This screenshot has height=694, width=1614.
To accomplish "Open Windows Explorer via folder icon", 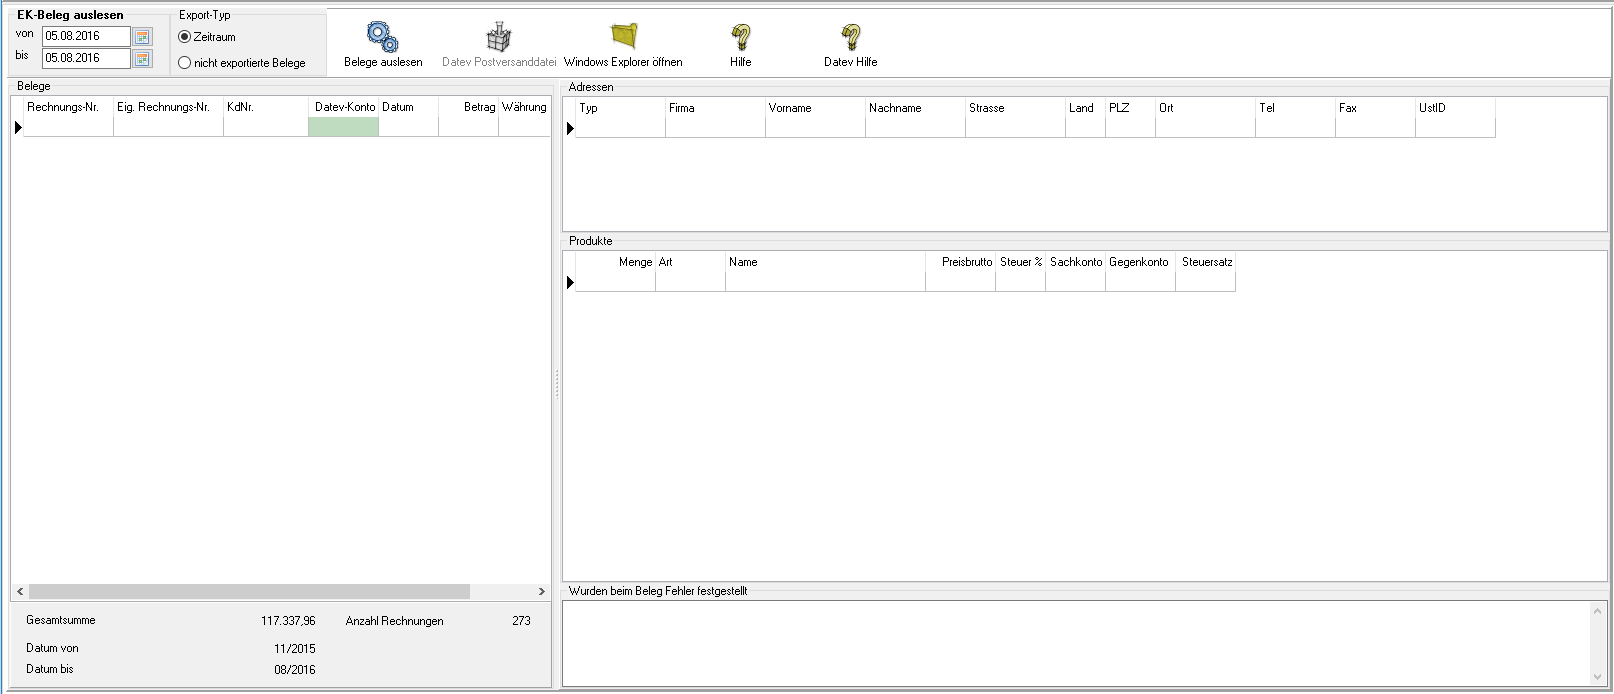I will pyautogui.click(x=624, y=38).
